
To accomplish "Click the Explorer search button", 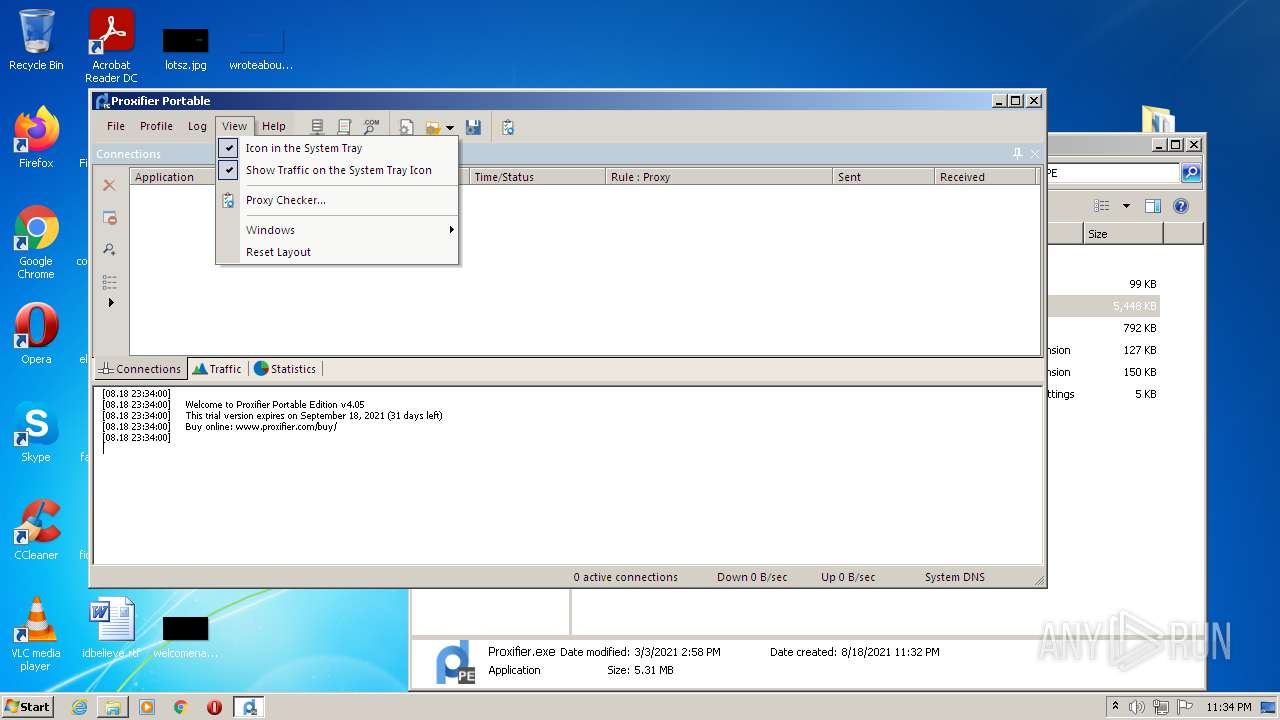I will coord(1191,173).
